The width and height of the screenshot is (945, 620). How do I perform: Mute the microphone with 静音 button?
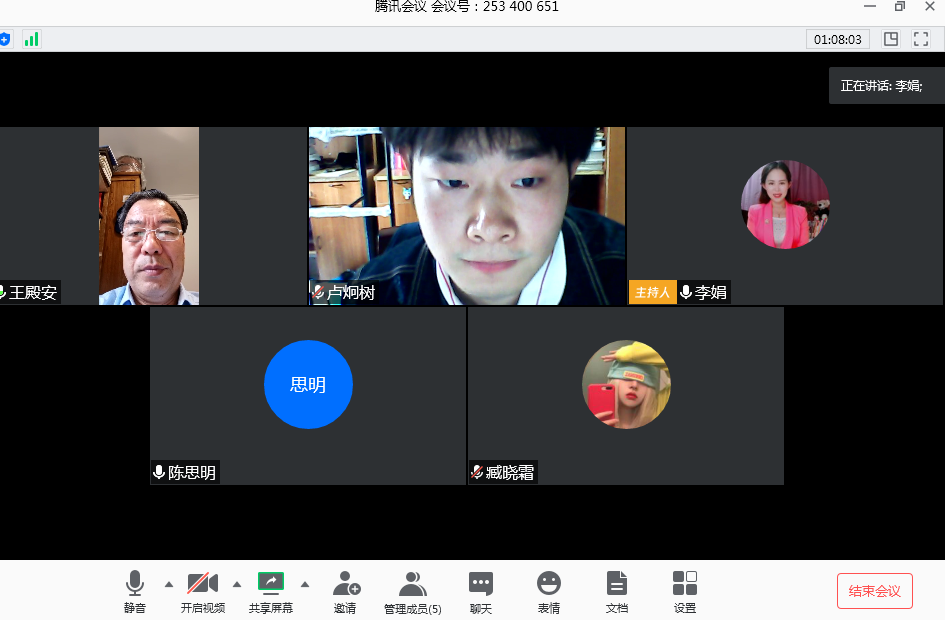coord(135,590)
